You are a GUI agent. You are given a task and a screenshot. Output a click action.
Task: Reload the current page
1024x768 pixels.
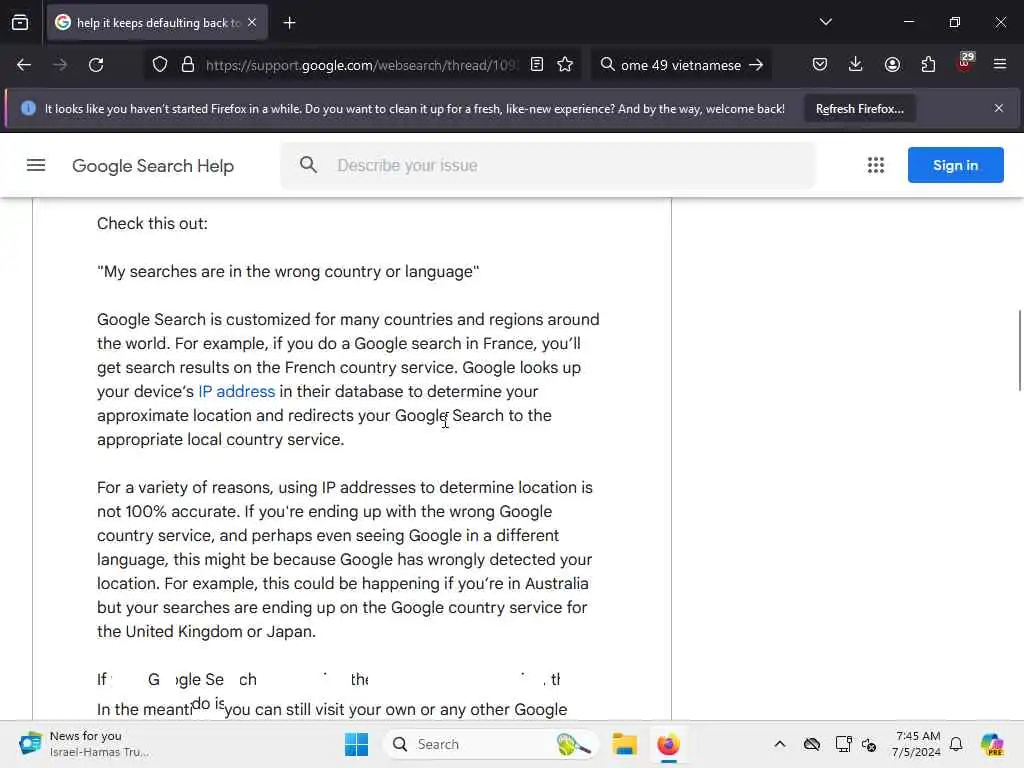pos(96,65)
